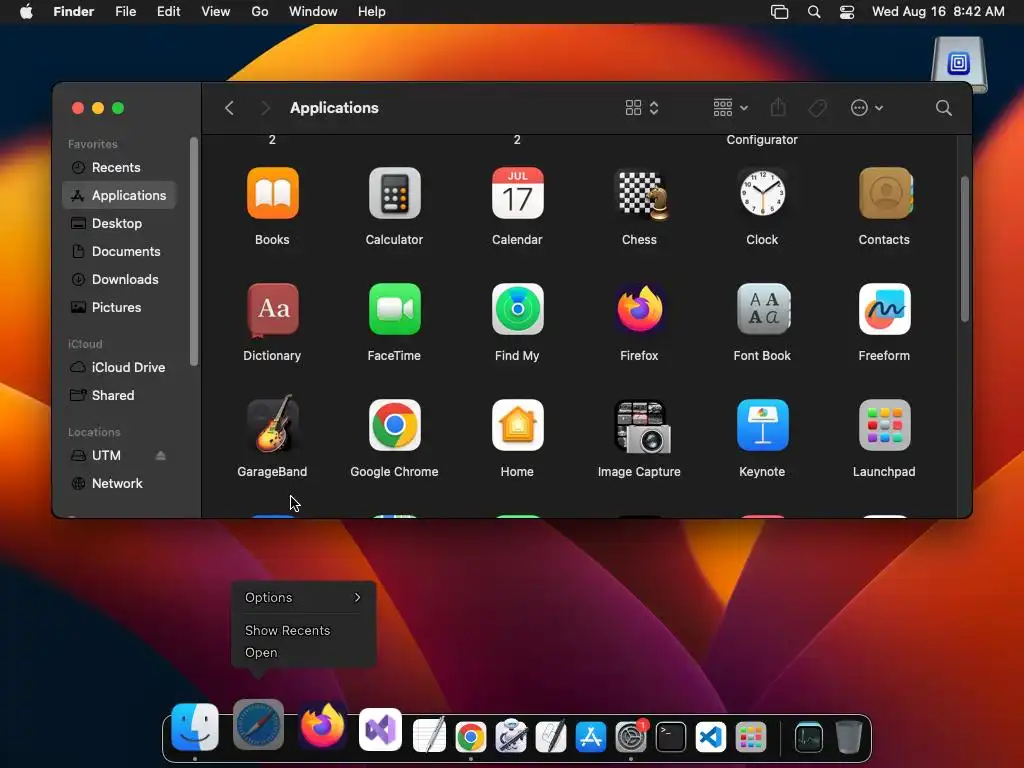This screenshot has height=768, width=1024.
Task: Click the Clock app icon
Action: 762,193
